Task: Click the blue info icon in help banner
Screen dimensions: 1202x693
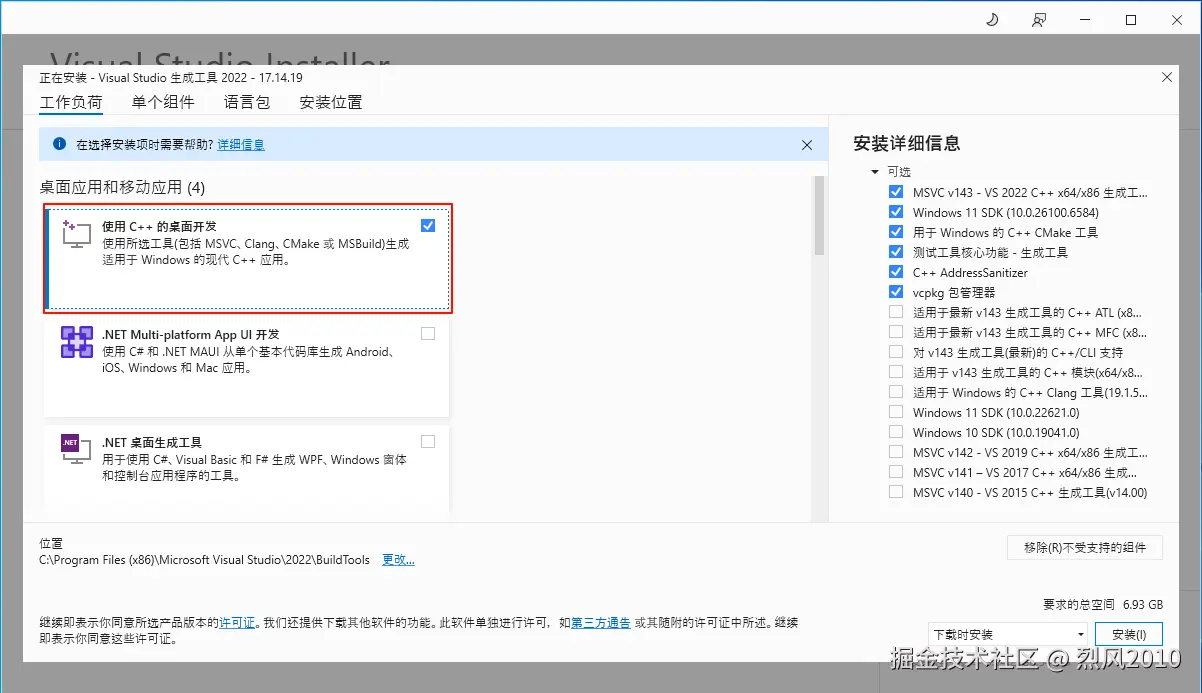Action: point(59,144)
